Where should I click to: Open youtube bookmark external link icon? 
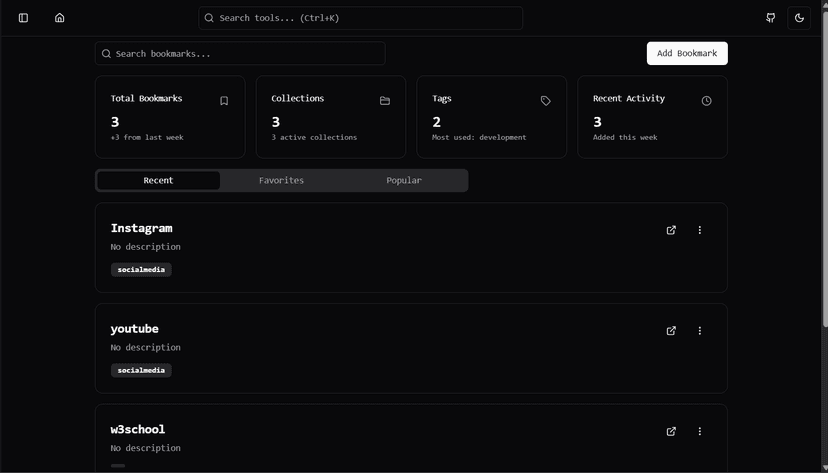click(x=671, y=331)
